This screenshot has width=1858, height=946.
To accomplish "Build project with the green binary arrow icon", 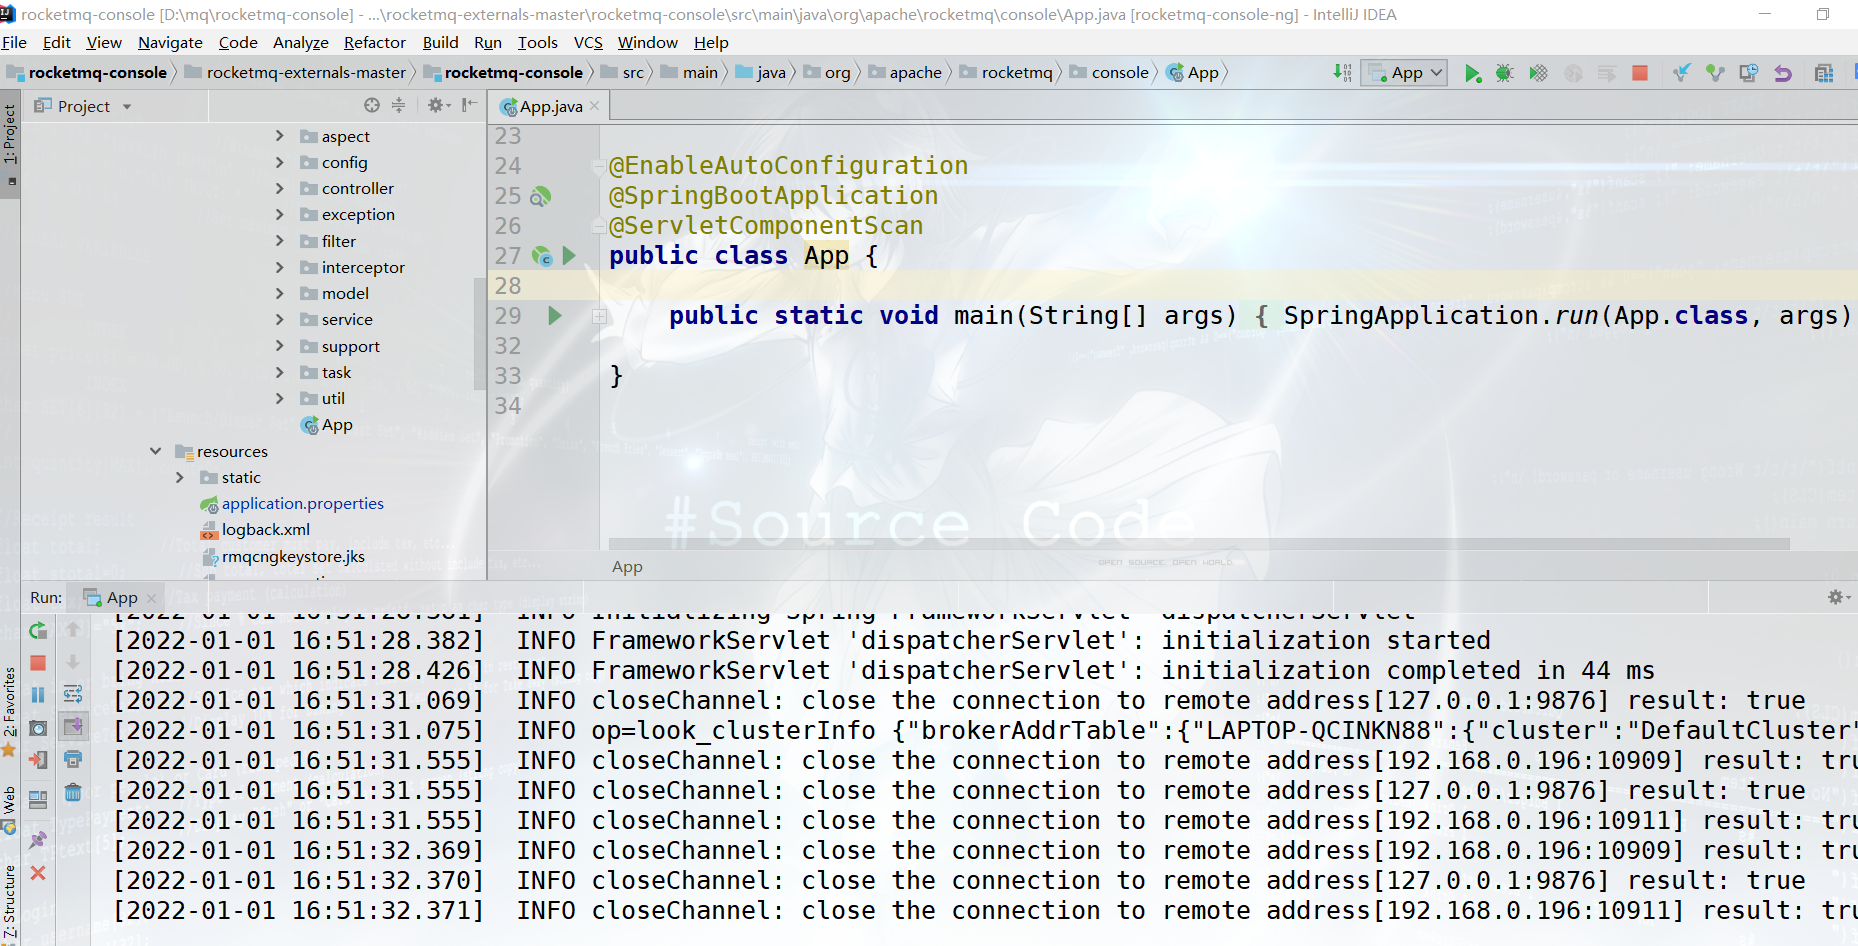I will coord(1342,73).
